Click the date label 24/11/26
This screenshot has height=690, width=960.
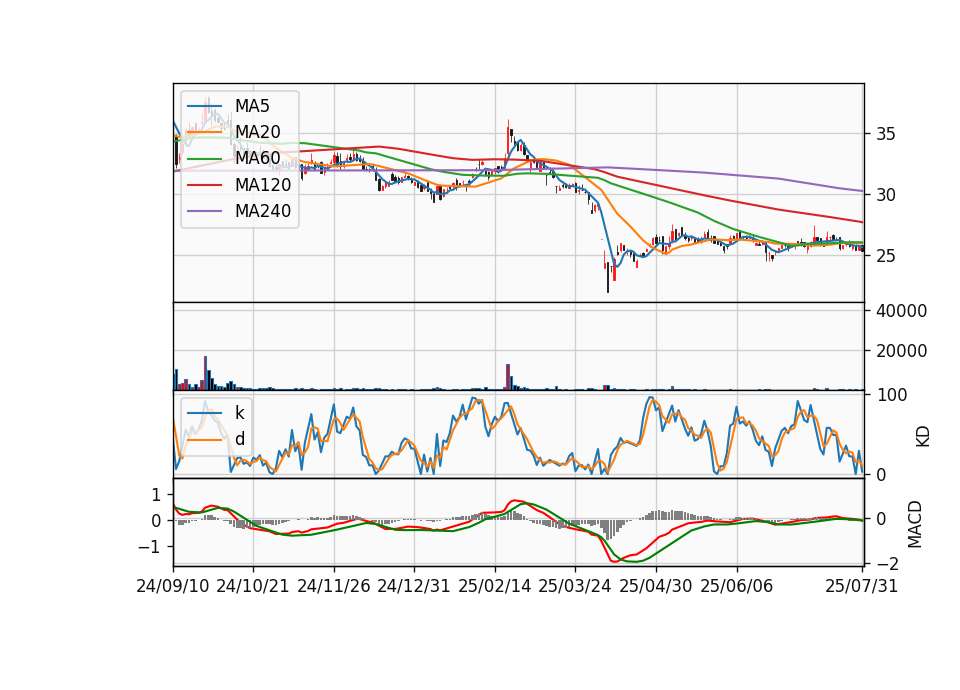tap(334, 586)
